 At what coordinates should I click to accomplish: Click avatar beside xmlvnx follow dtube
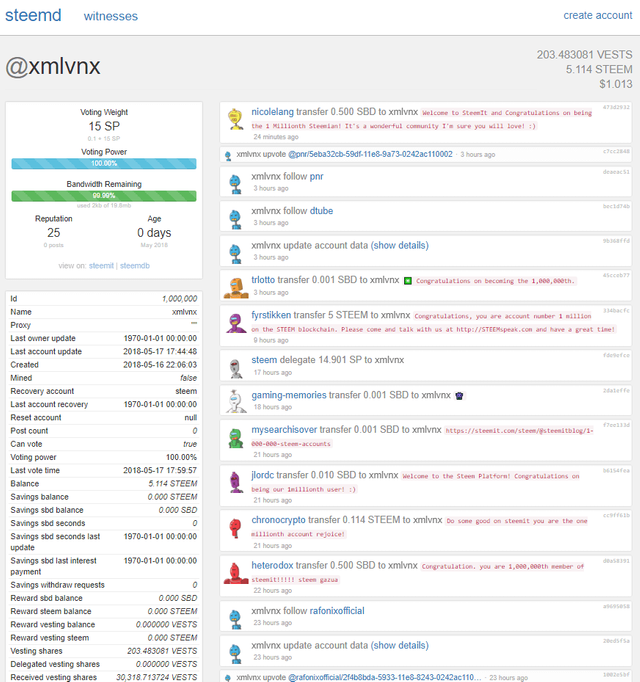click(x=235, y=219)
